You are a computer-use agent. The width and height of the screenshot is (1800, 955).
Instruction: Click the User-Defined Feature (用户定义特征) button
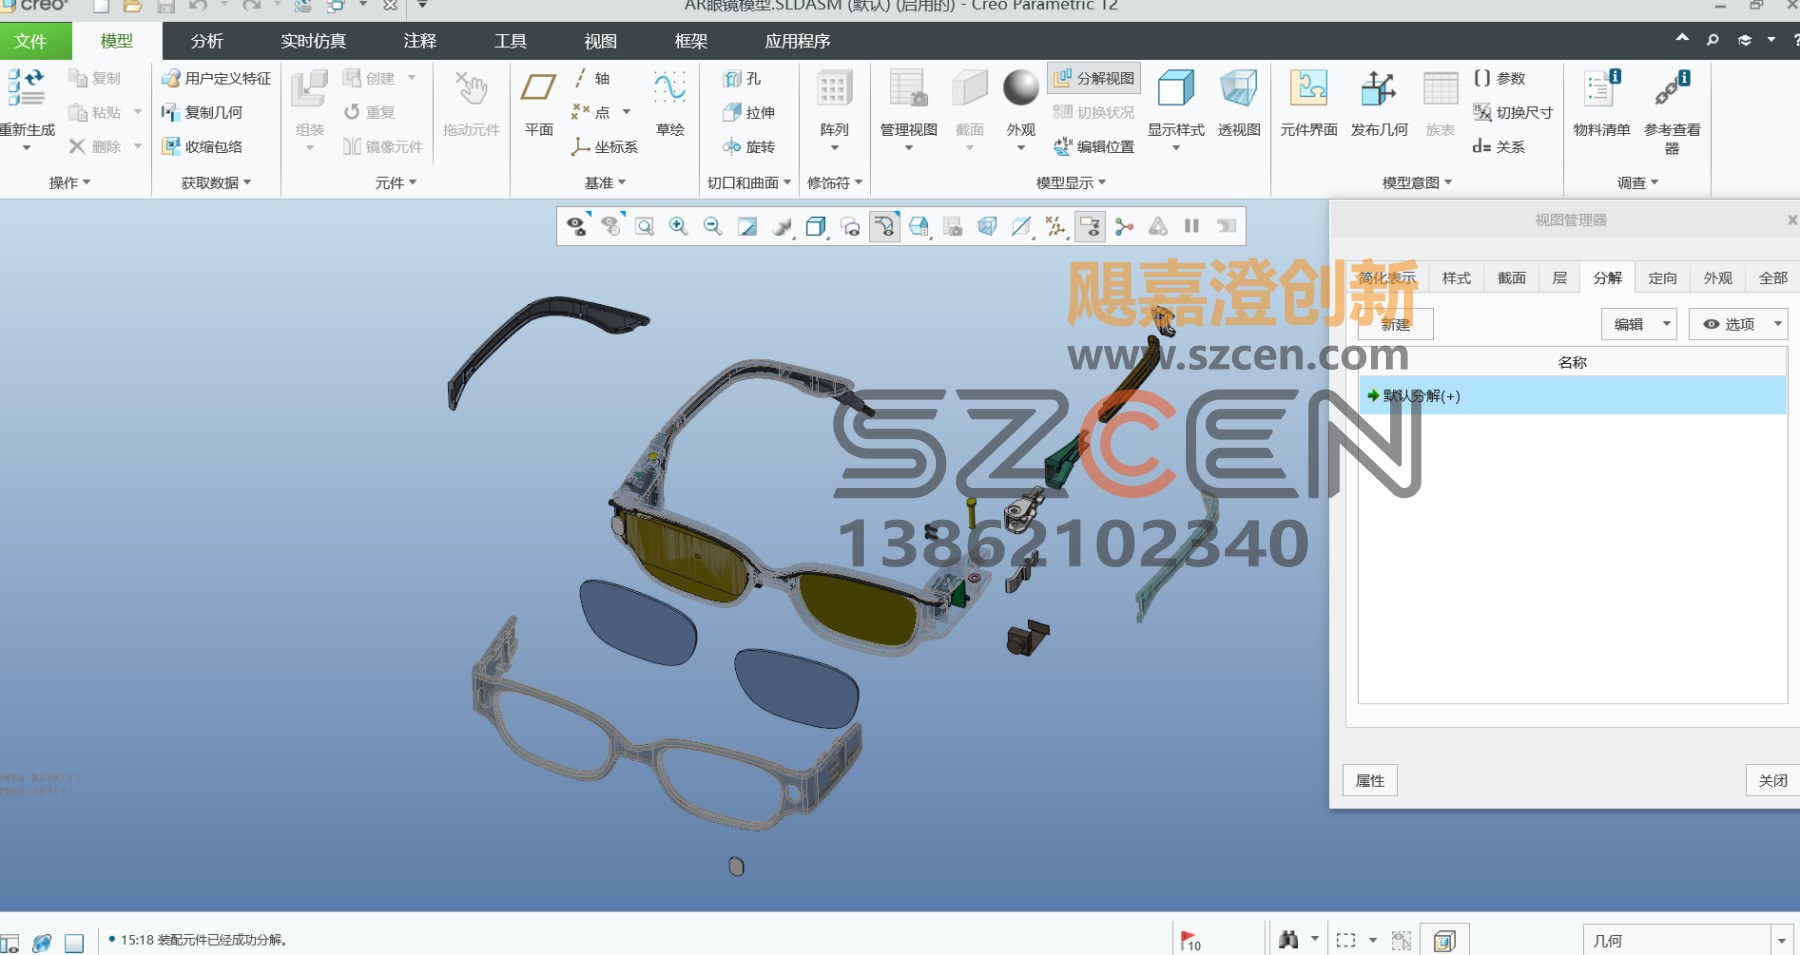click(x=217, y=78)
